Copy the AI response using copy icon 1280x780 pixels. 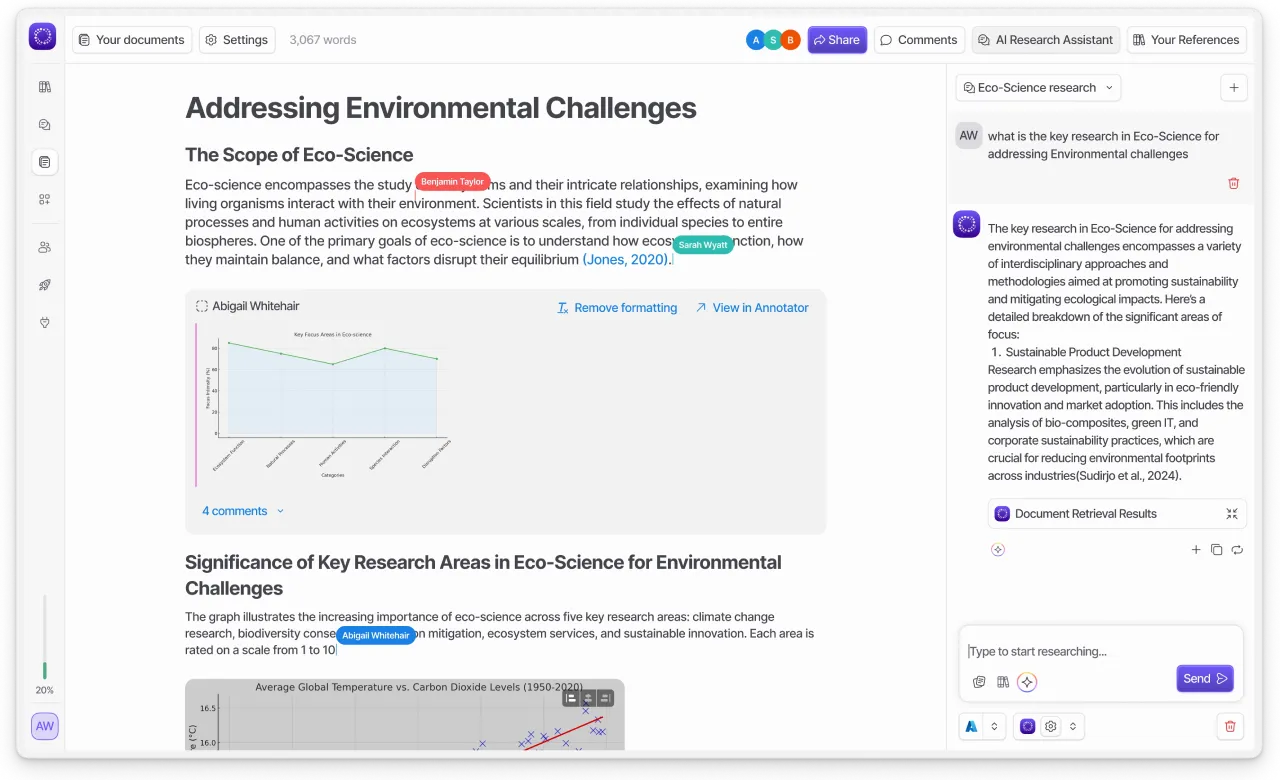click(1216, 549)
